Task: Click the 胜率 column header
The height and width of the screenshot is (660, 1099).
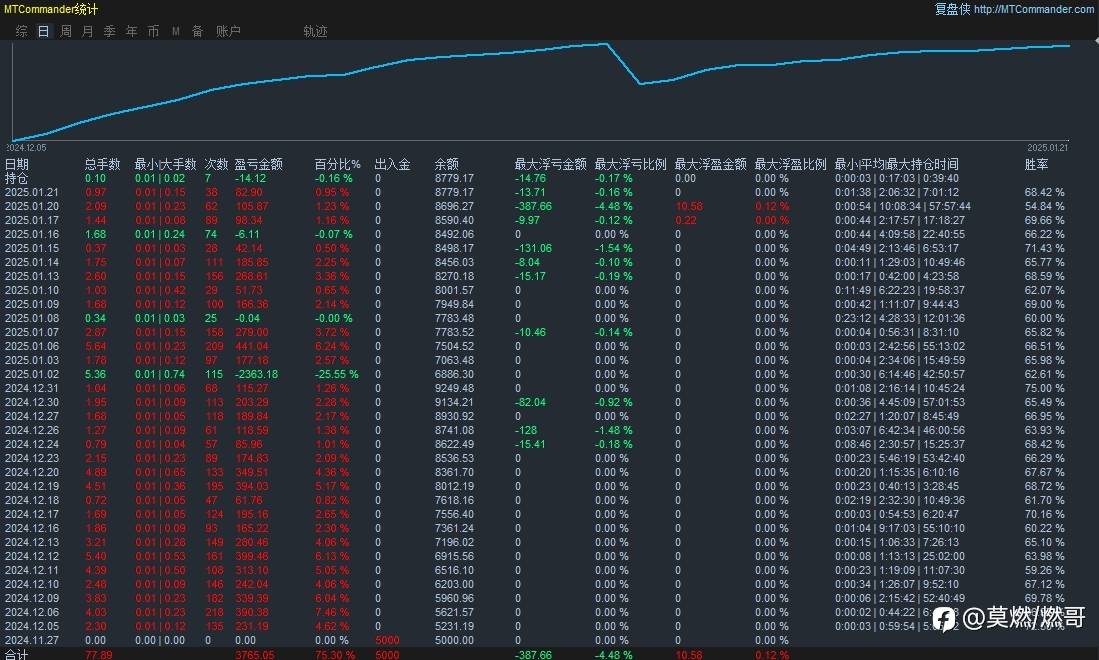Action: [1037, 164]
